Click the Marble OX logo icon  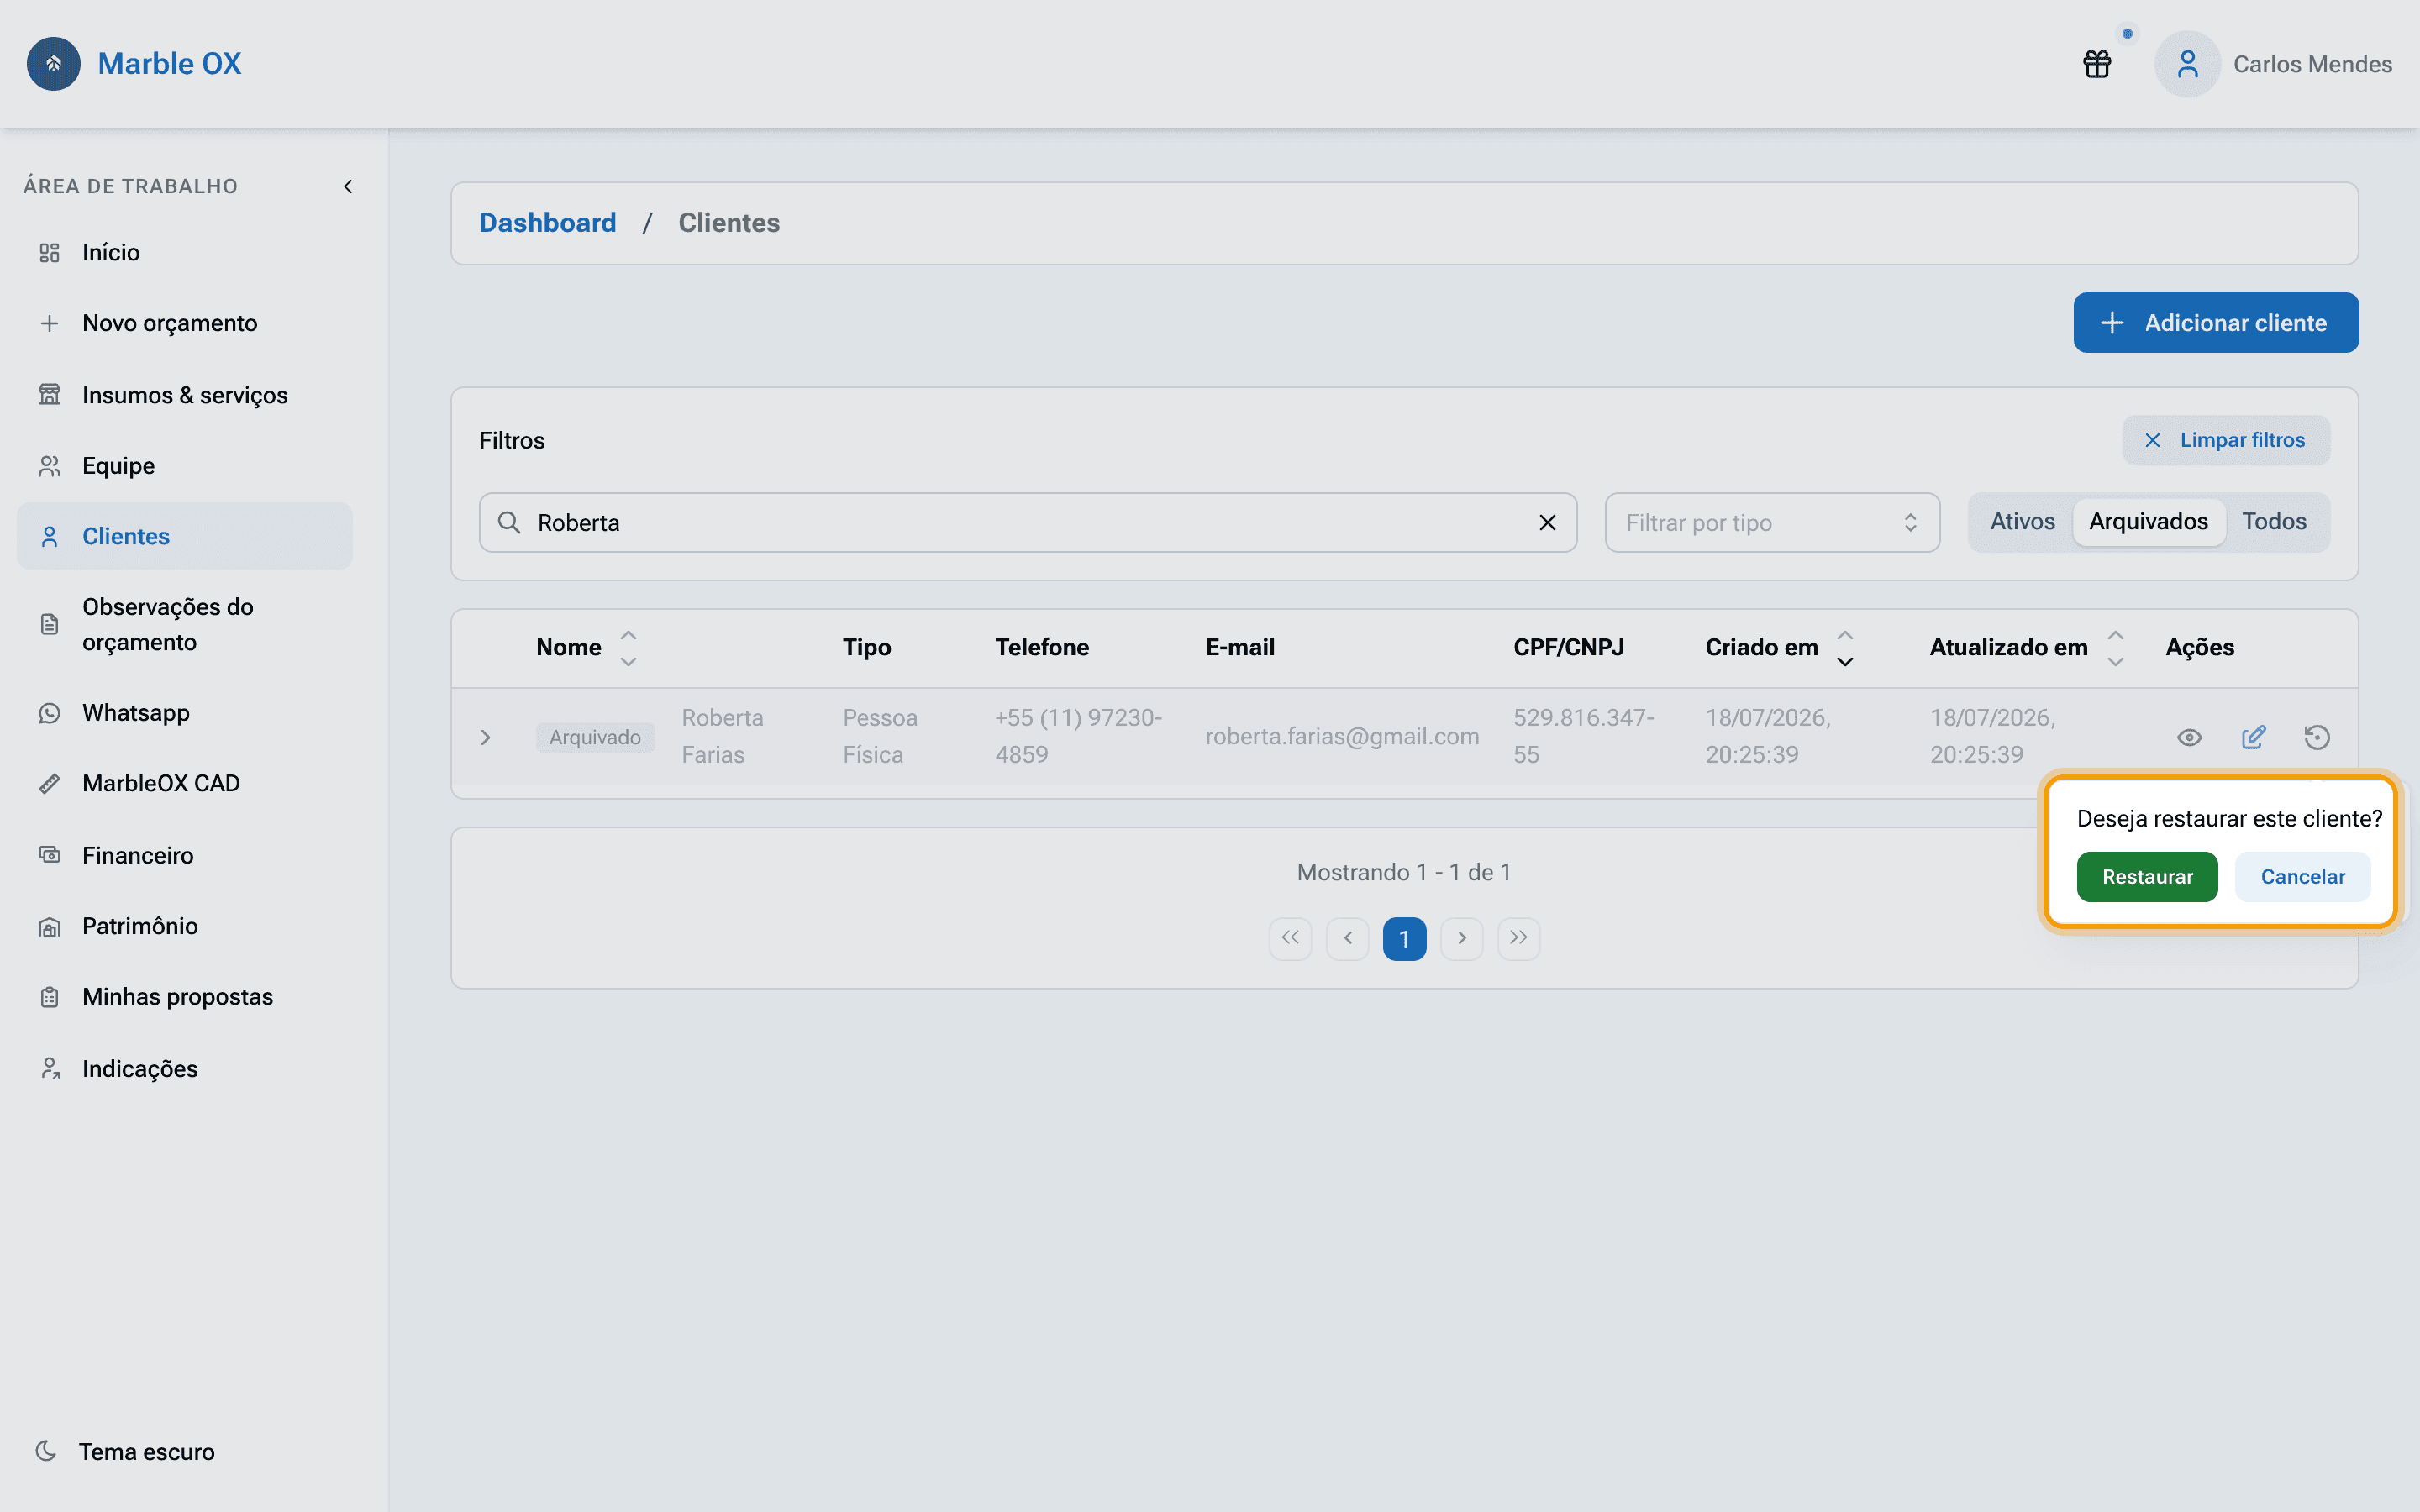point(53,64)
